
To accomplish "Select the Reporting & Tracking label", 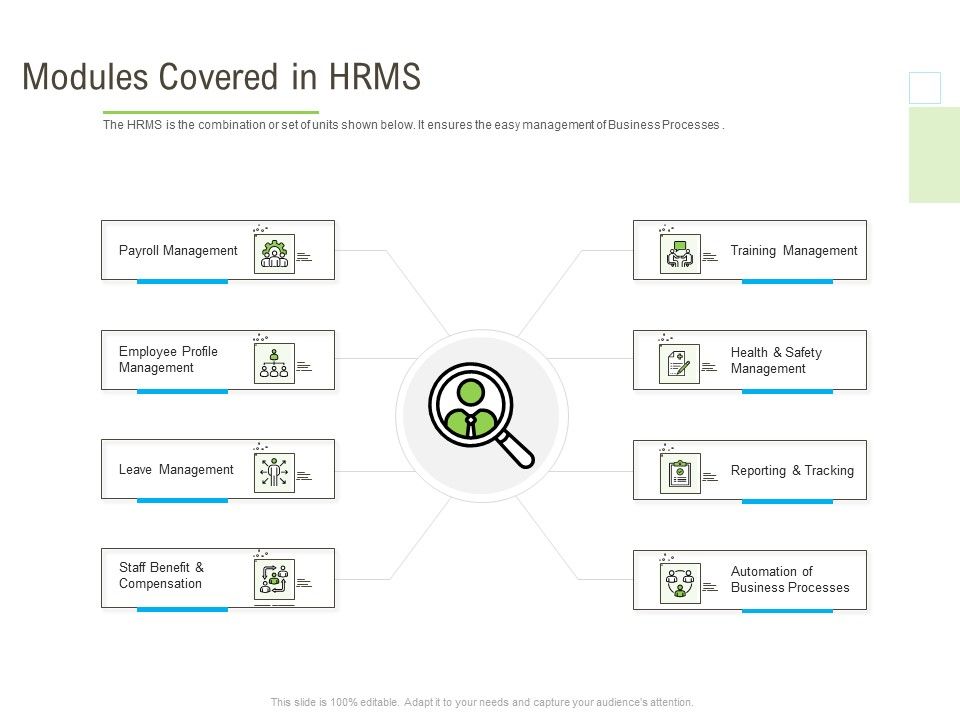I will pyautogui.click(x=792, y=471).
